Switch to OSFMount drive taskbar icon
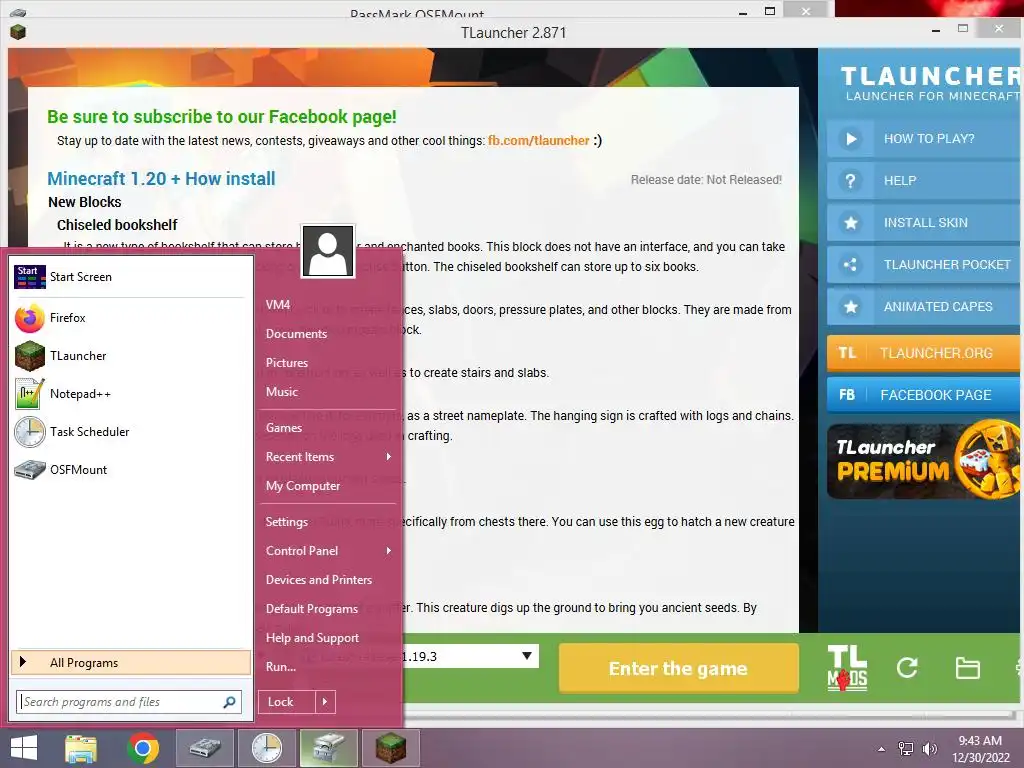 coord(205,748)
